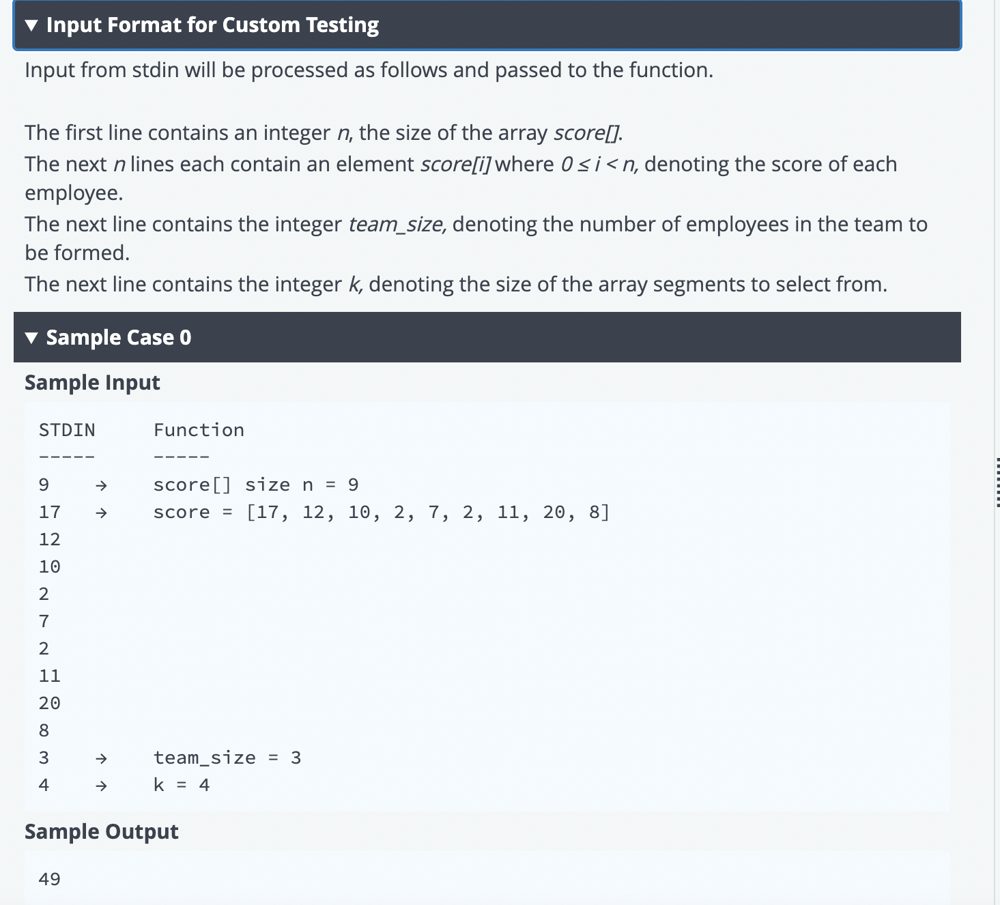This screenshot has height=905, width=1000.
Task: Click the score array line in sample input
Action: pyautogui.click(x=381, y=513)
